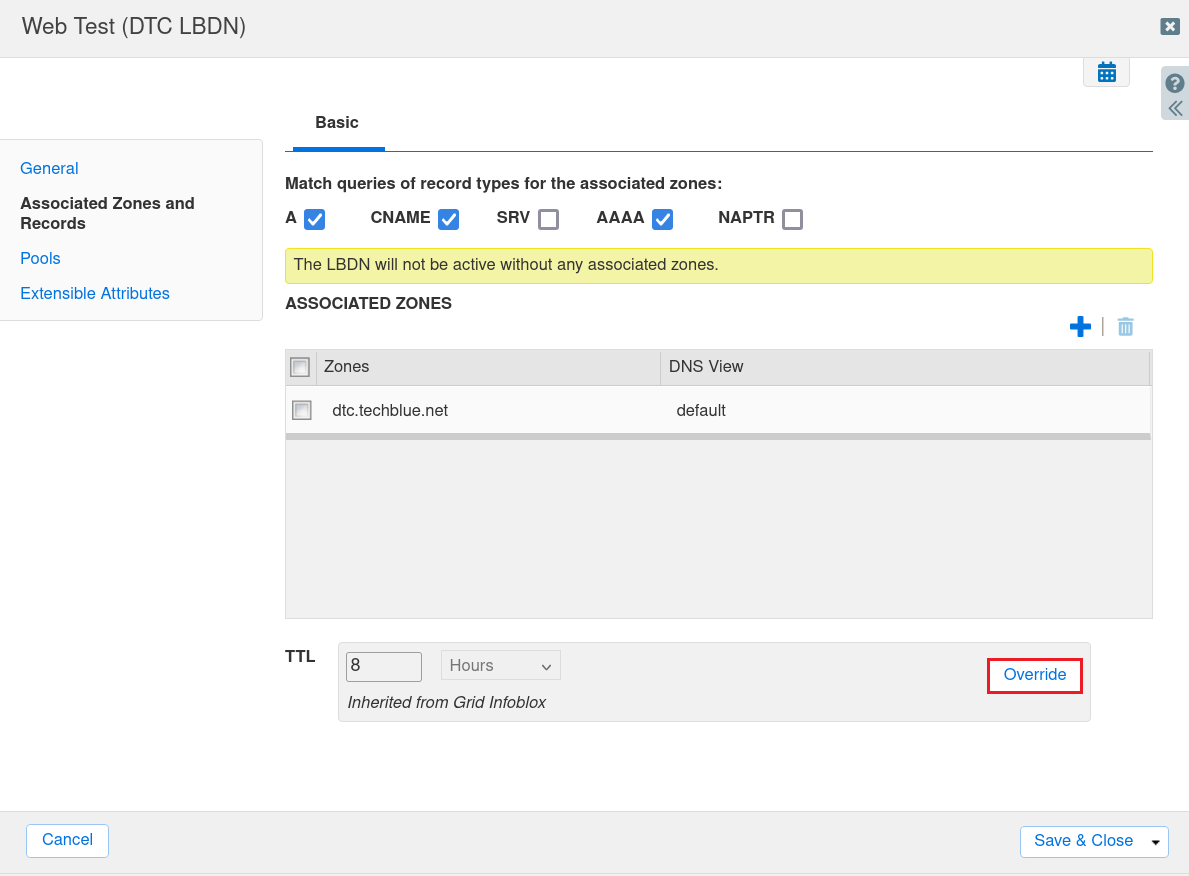
Task: Expand the Save & Close arrow menu
Action: point(1156,842)
